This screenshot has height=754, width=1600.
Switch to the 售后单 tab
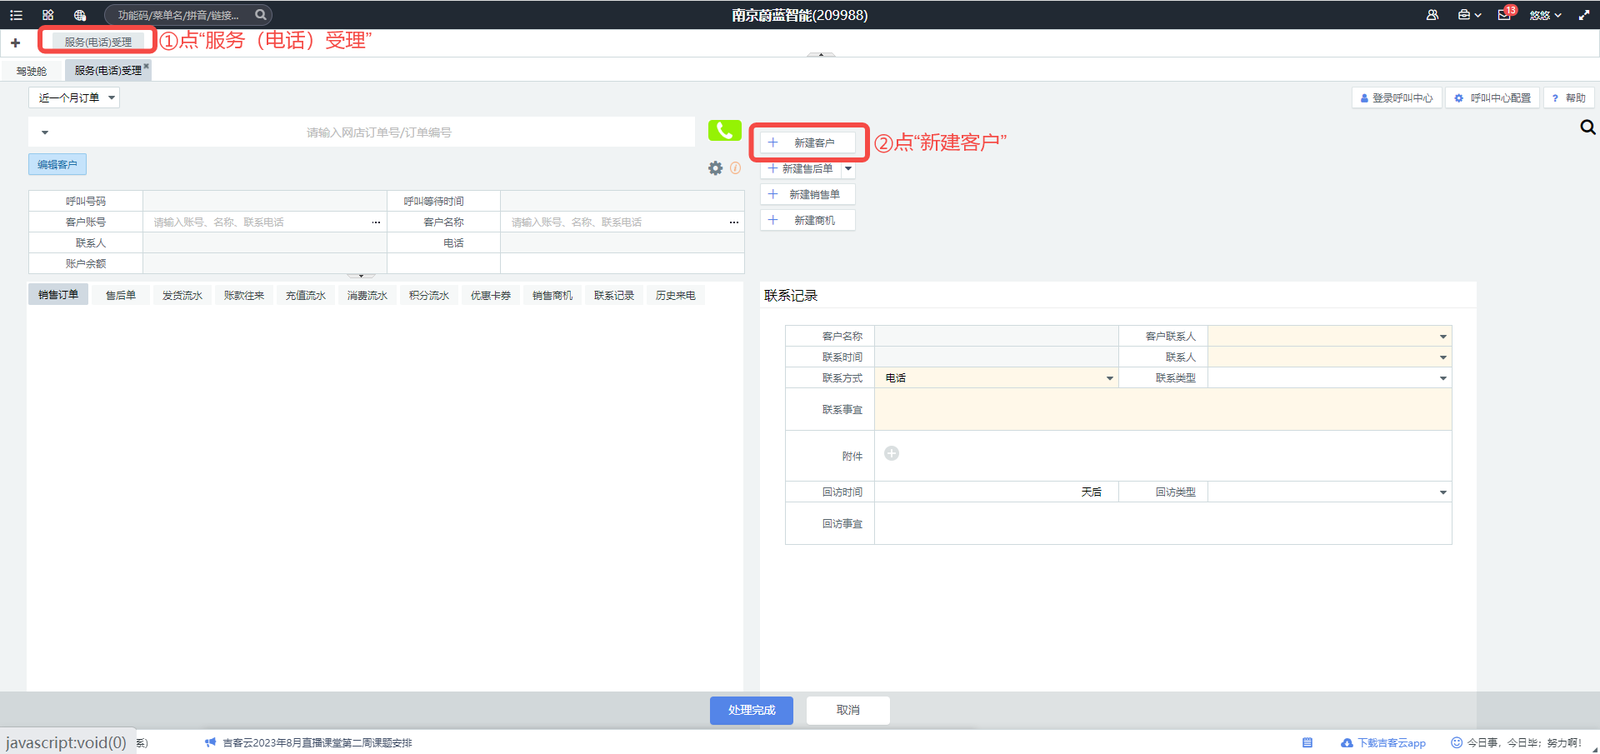pyautogui.click(x=120, y=295)
